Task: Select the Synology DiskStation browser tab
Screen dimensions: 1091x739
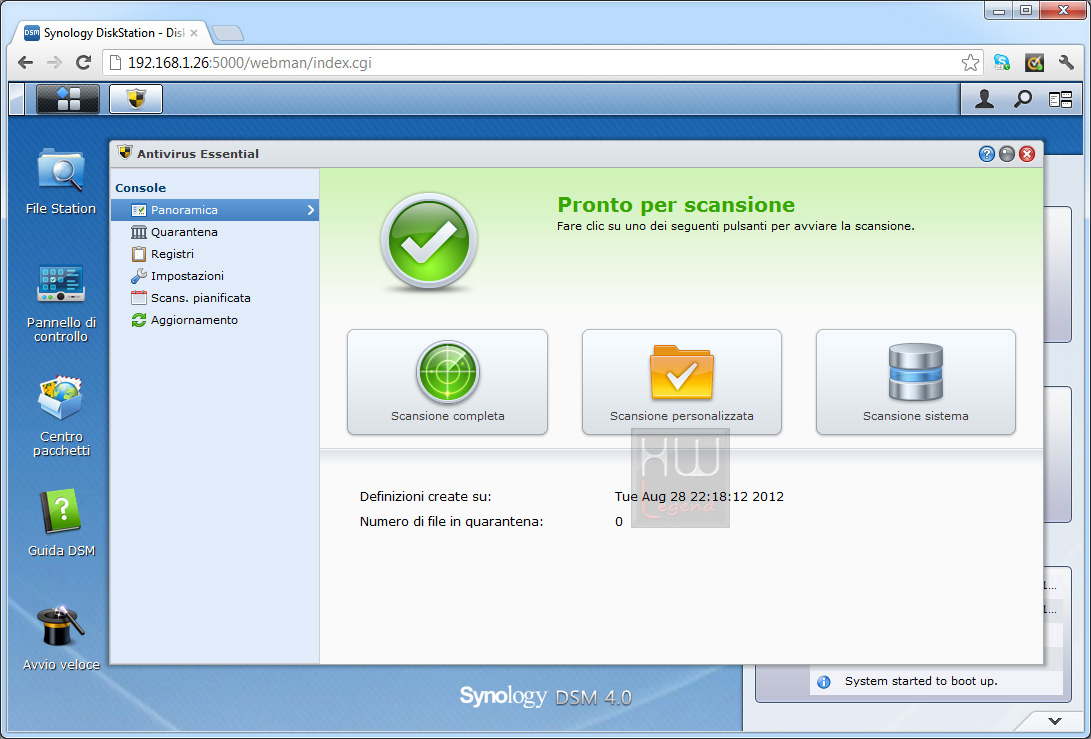Action: point(111,33)
